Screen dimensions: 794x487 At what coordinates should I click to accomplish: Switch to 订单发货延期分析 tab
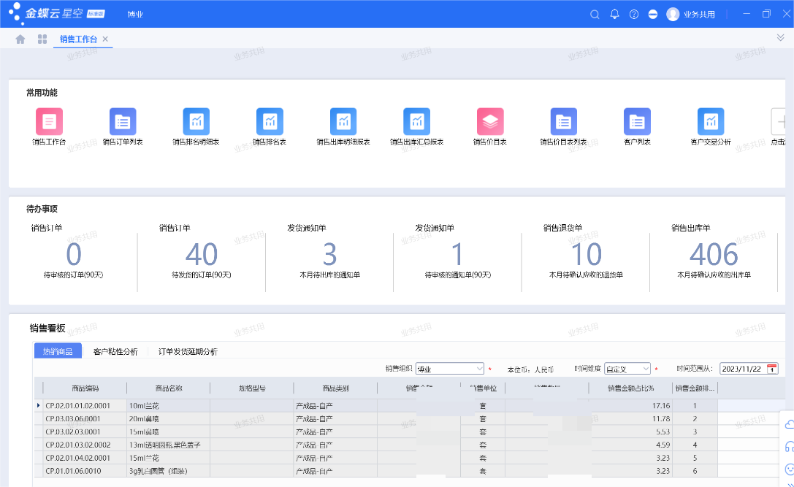point(188,352)
